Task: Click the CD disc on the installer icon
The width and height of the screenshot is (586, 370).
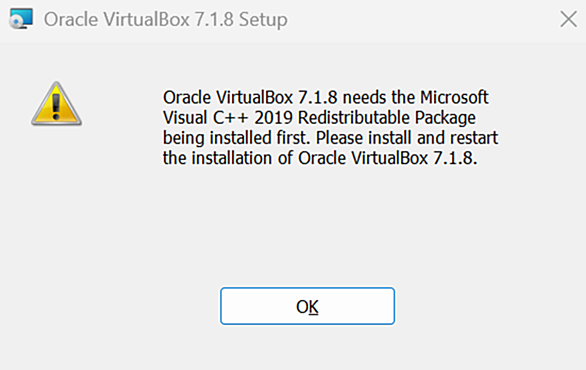Action: click(x=16, y=23)
